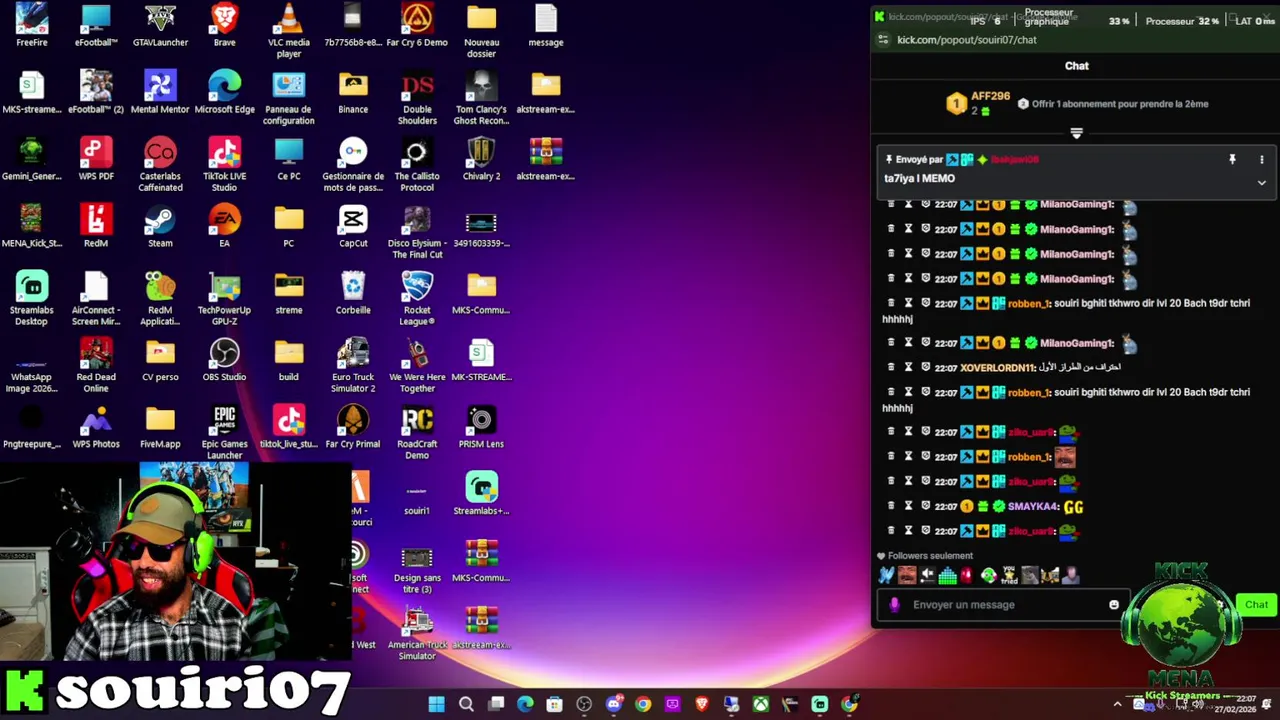Open the CapCut shortcut

point(353,227)
